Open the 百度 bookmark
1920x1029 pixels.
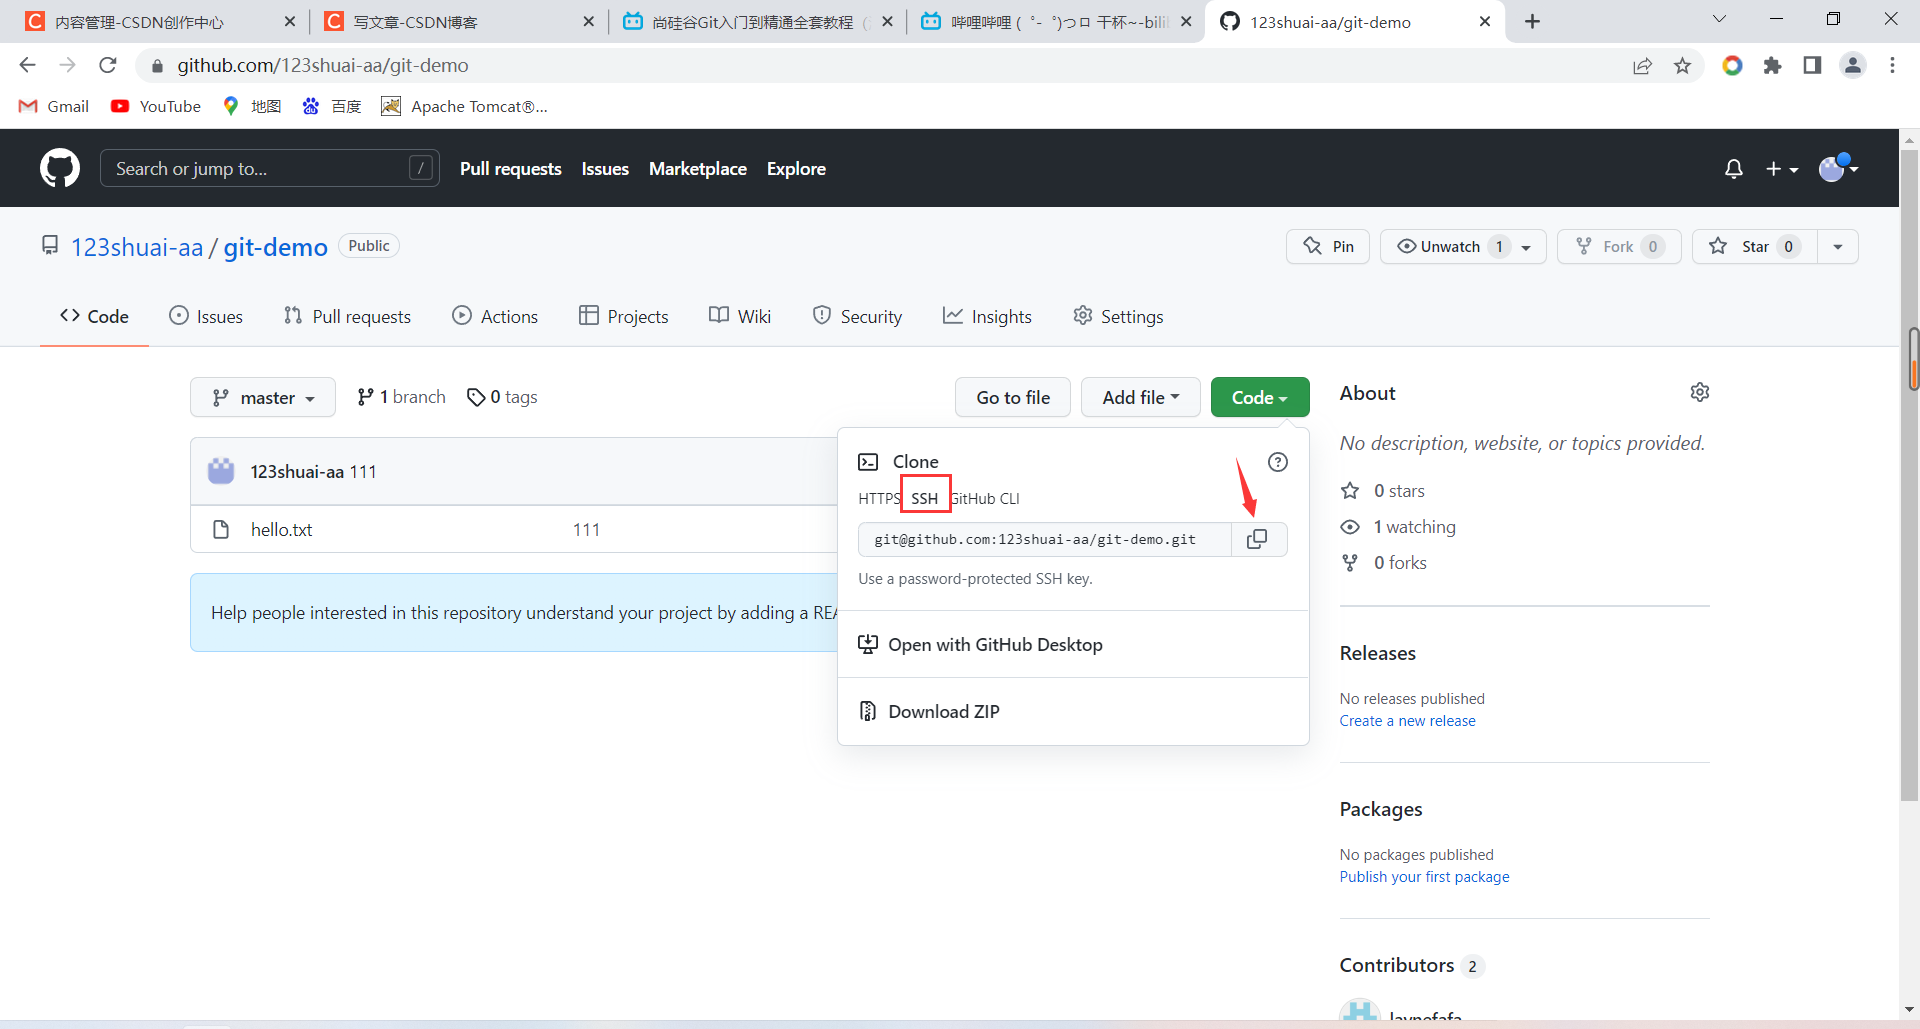coord(332,106)
